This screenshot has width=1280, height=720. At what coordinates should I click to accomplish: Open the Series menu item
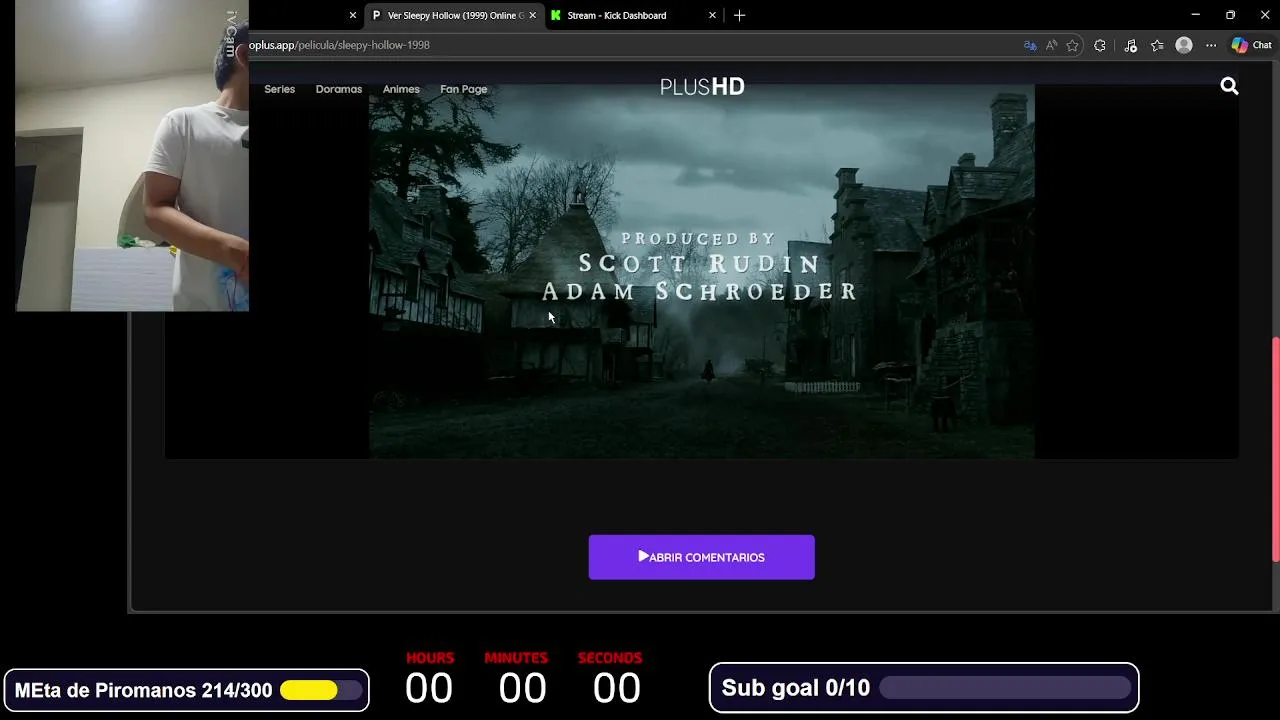(279, 89)
